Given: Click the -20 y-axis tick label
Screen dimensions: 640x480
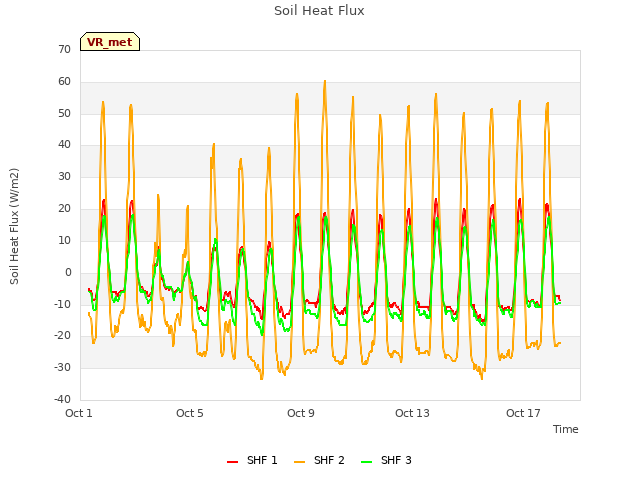Looking at the screenshot, I should click(63, 335).
